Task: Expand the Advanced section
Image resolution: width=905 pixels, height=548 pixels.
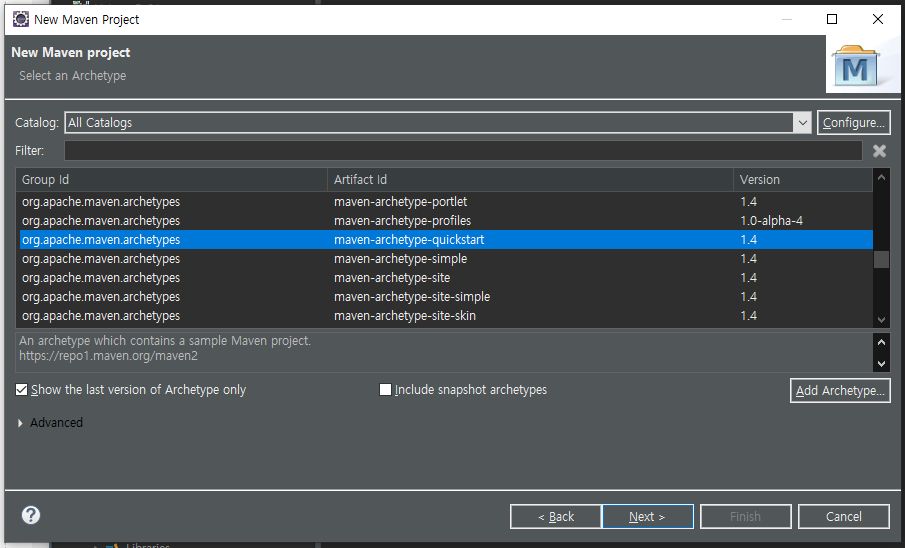Action: point(20,423)
